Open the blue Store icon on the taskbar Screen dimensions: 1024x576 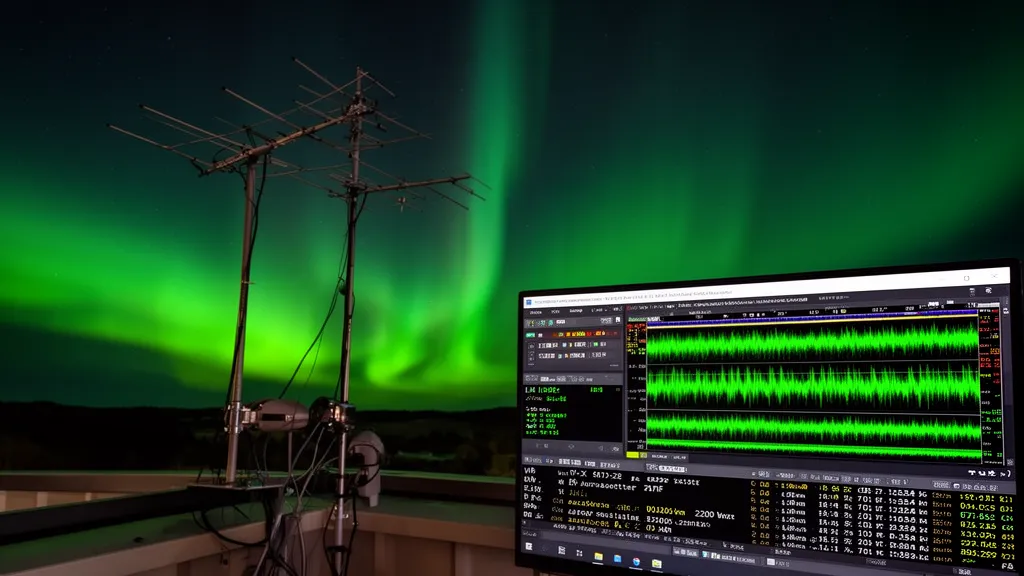tap(617, 558)
